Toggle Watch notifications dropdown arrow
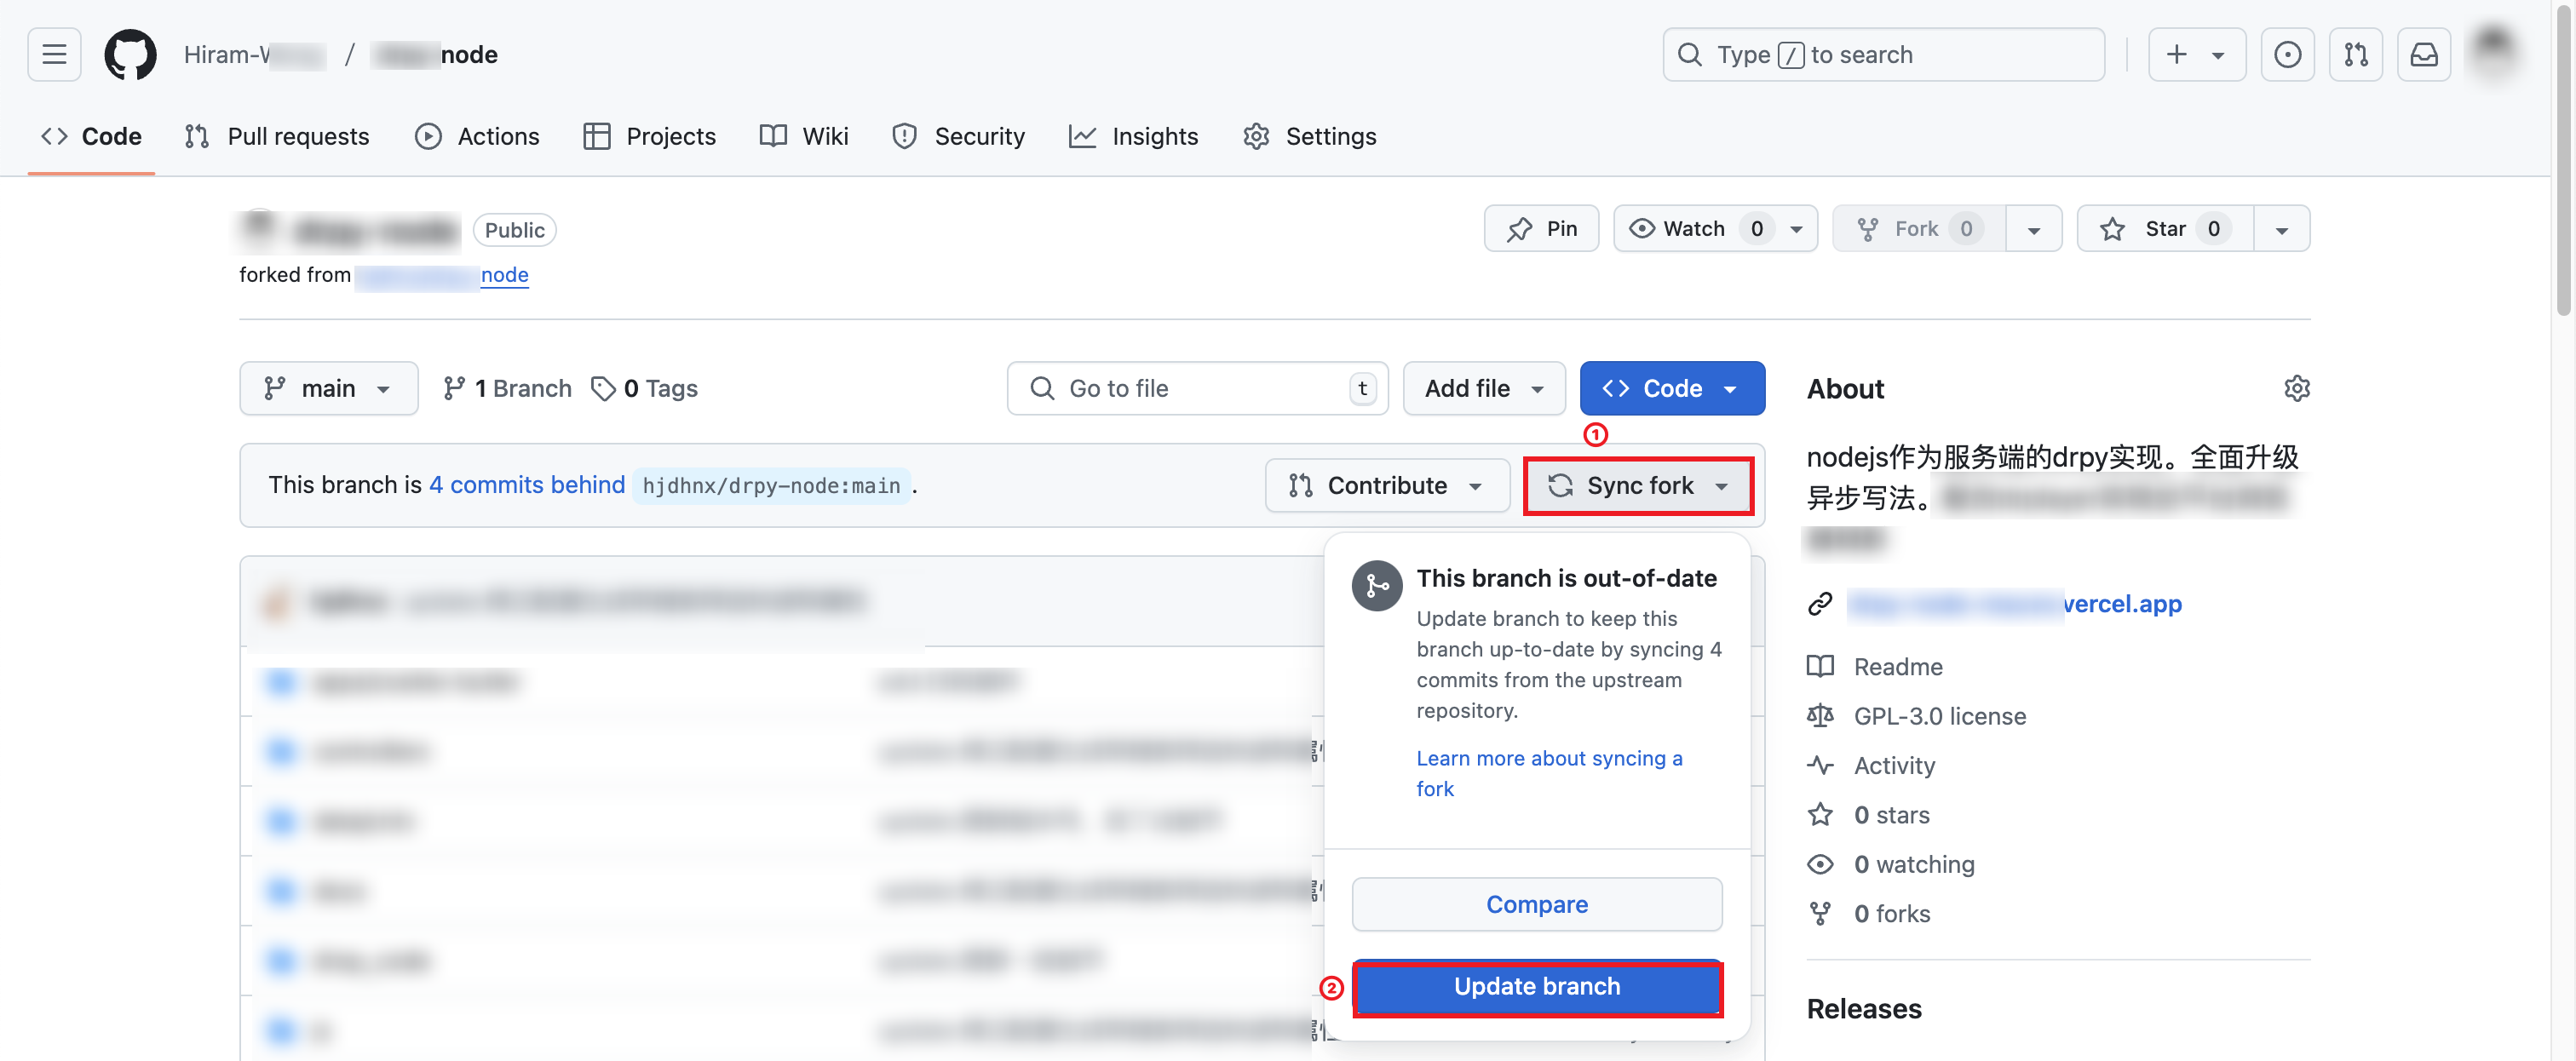The width and height of the screenshot is (2576, 1061). pos(1794,228)
